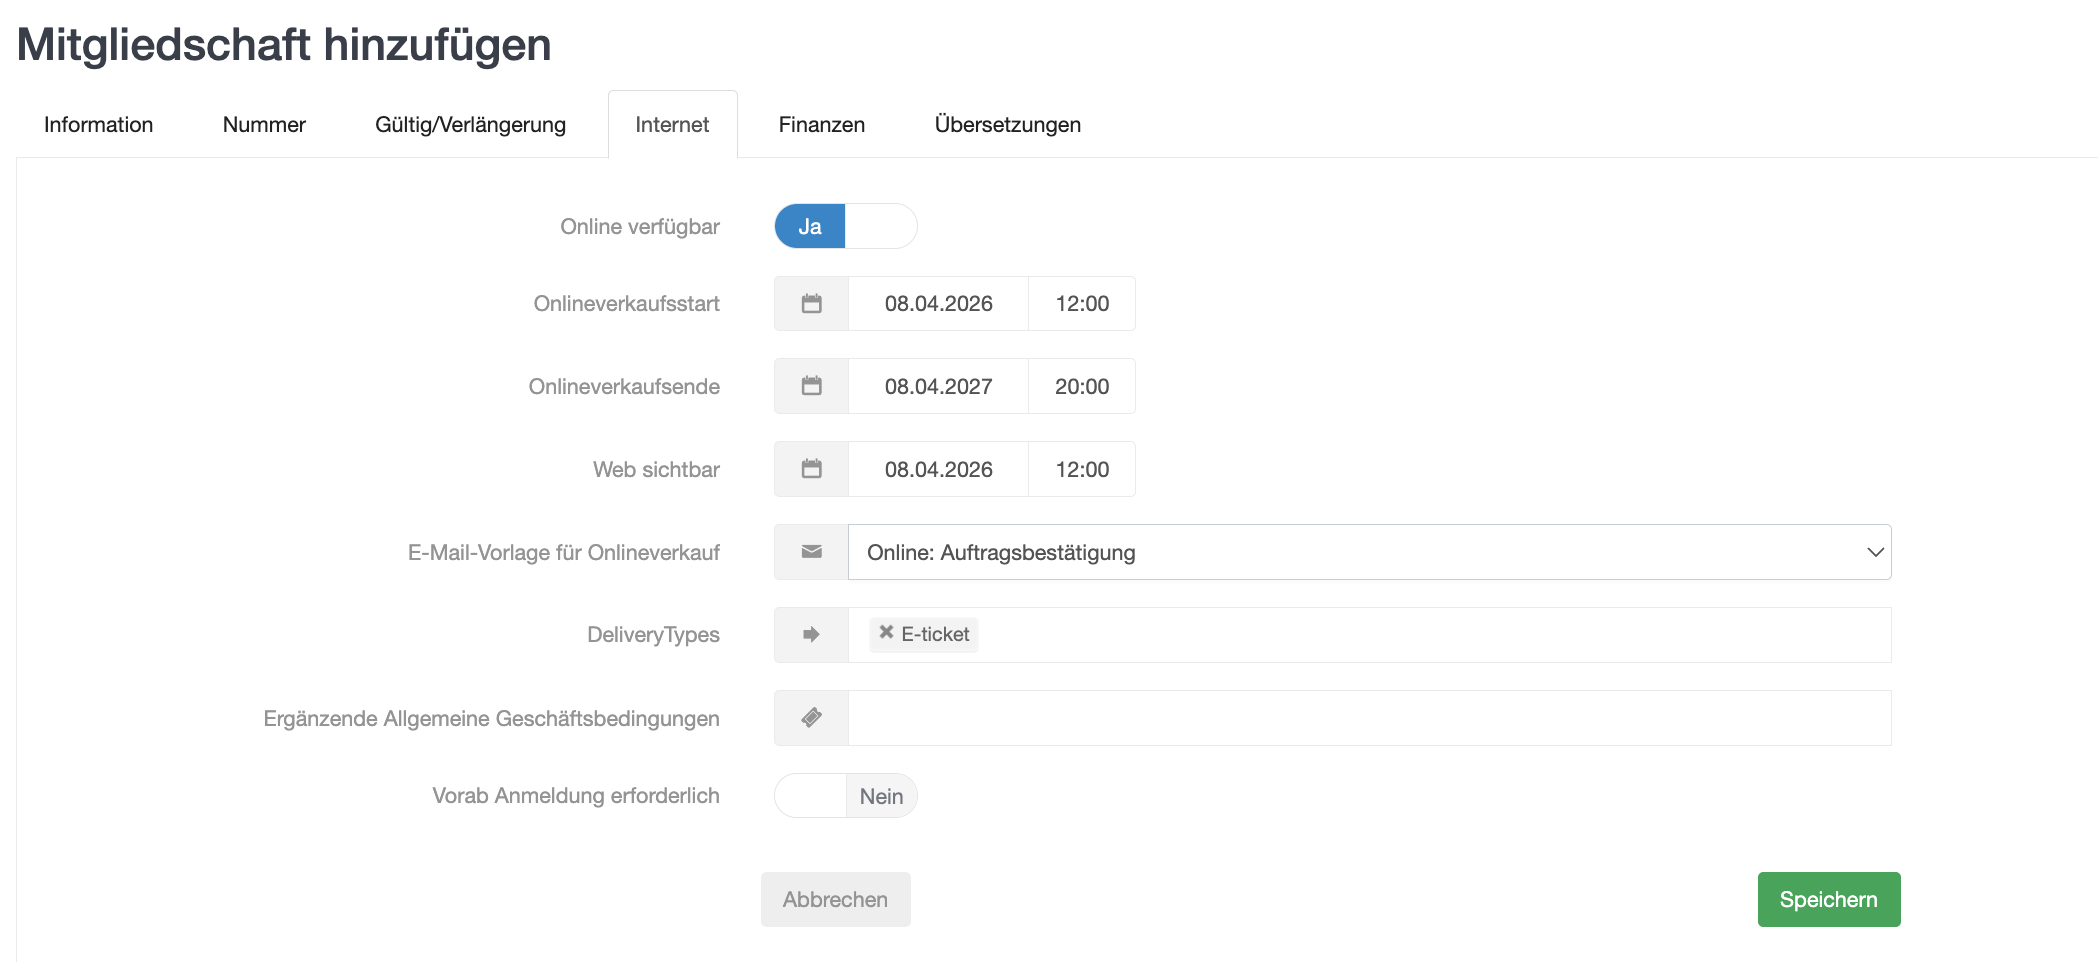2098x962 pixels.
Task: Go to the Finanzen tab
Action: click(822, 125)
